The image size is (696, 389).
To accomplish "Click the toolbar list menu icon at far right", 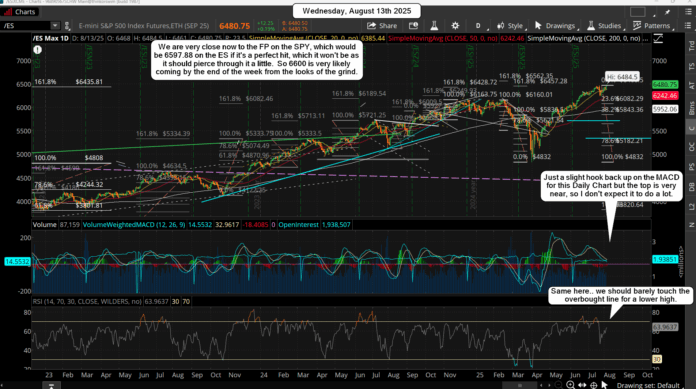I will 689,26.
